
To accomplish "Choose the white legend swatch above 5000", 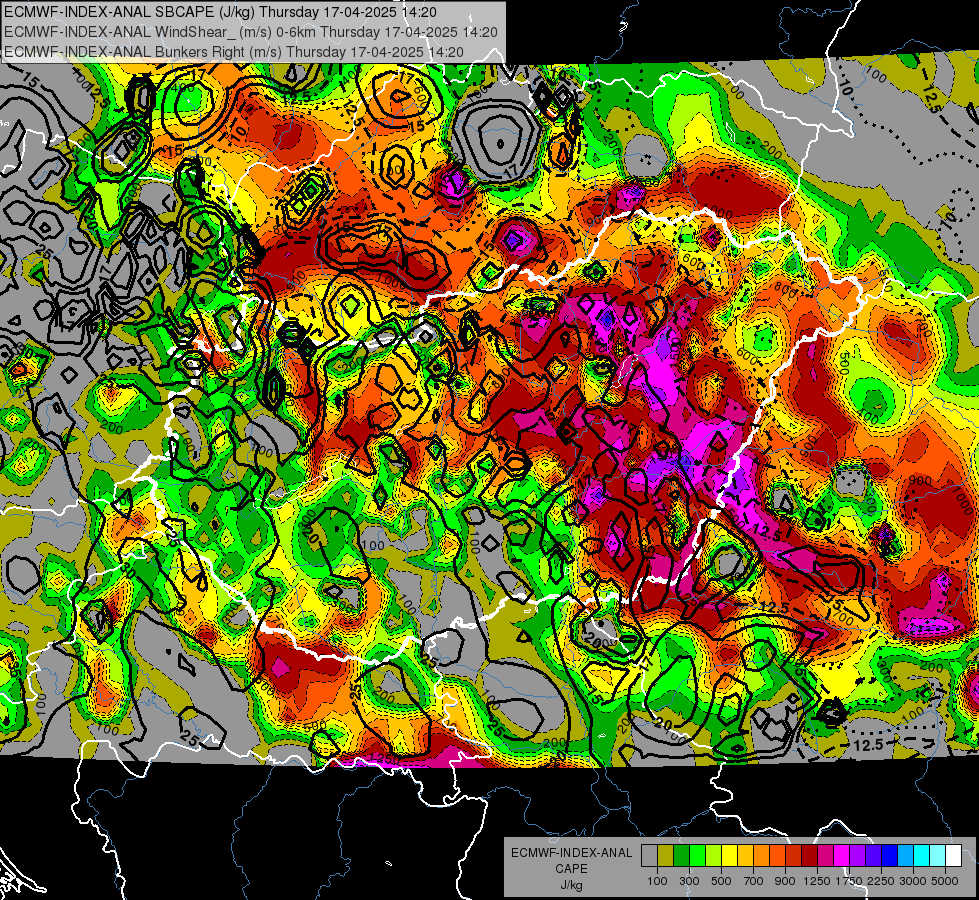I will (953, 856).
